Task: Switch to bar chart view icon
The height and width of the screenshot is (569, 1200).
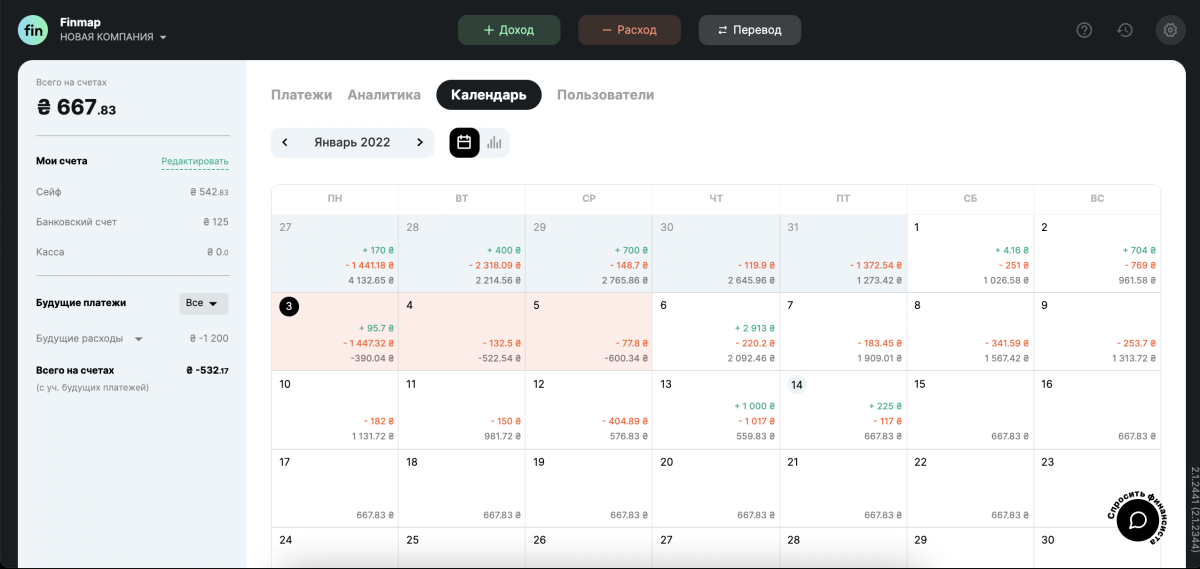Action: point(494,143)
